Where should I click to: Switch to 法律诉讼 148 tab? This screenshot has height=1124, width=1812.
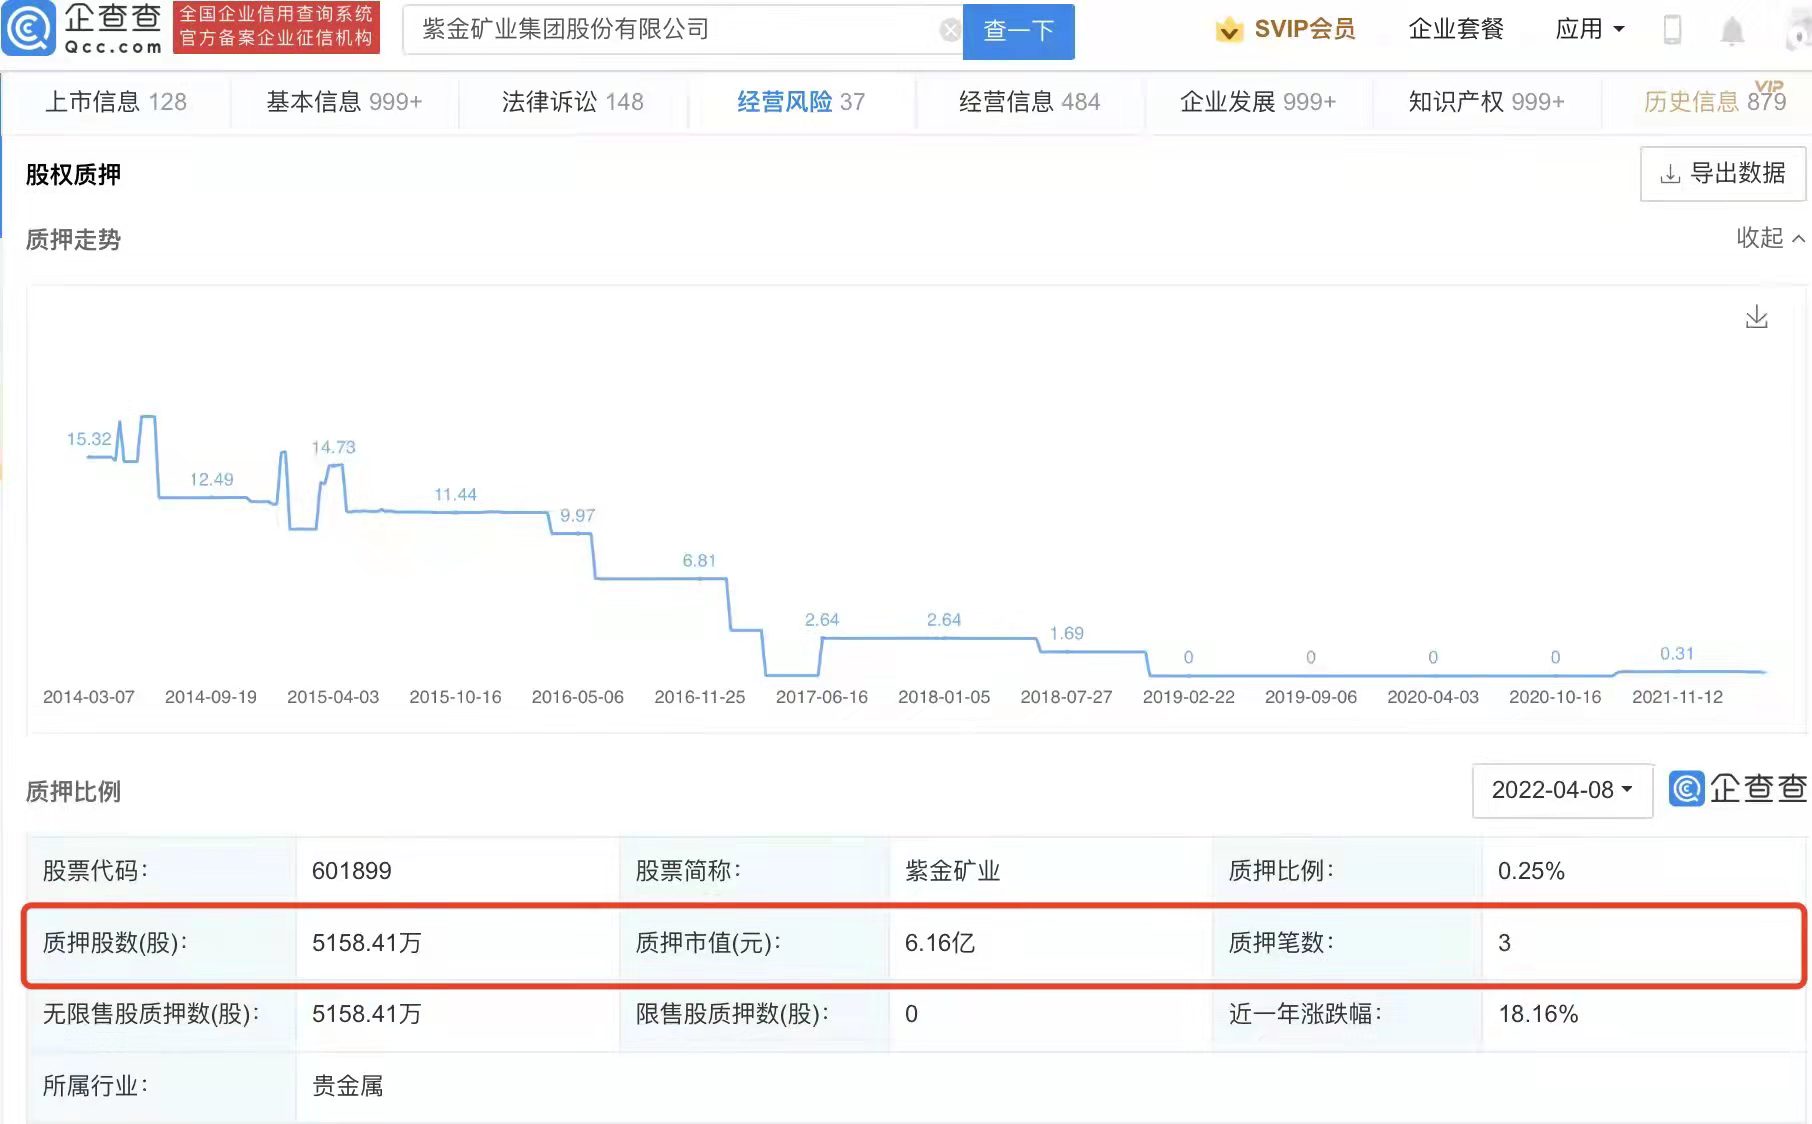coord(572,101)
